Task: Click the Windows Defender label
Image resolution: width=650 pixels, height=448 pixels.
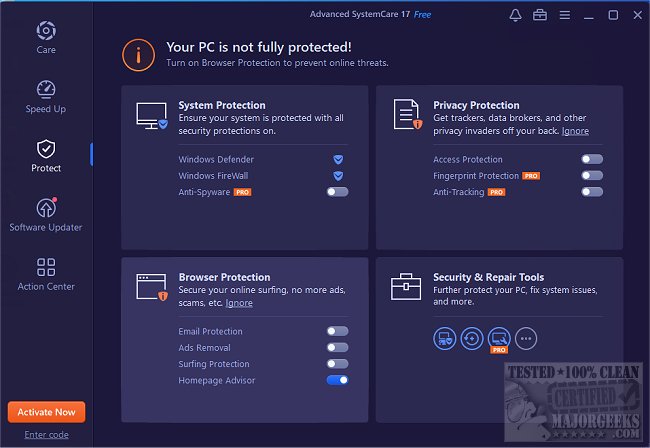Action: [x=216, y=160]
